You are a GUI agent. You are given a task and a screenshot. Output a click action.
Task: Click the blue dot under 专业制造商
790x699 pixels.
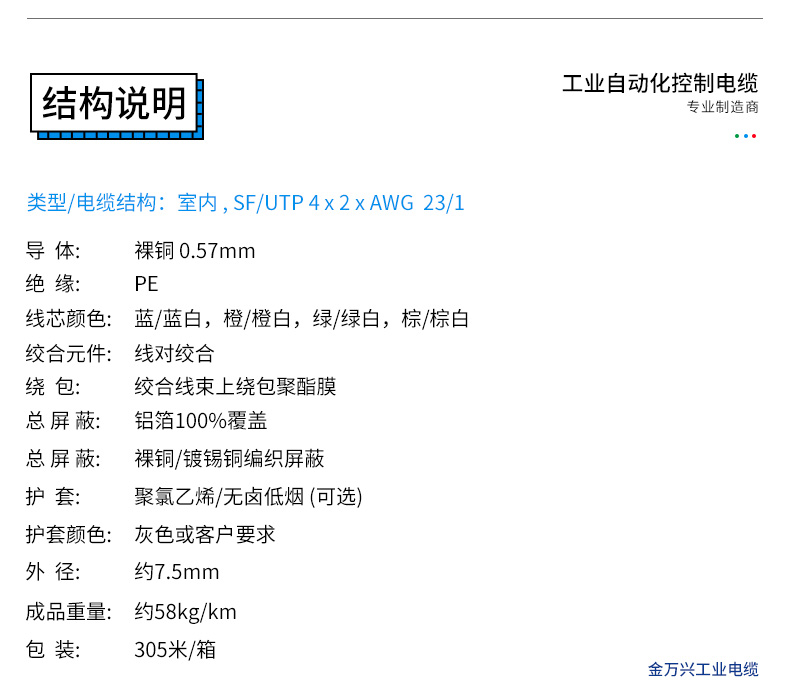click(x=746, y=135)
